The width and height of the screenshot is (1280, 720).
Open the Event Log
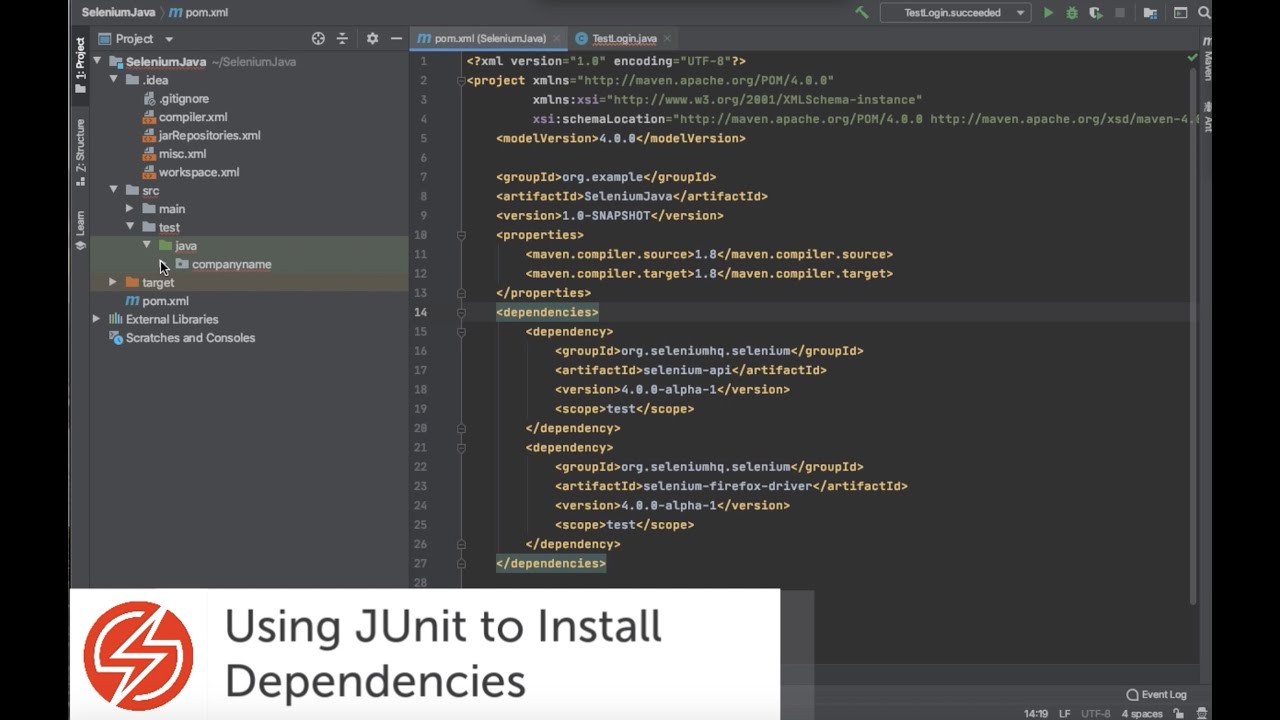click(1156, 694)
